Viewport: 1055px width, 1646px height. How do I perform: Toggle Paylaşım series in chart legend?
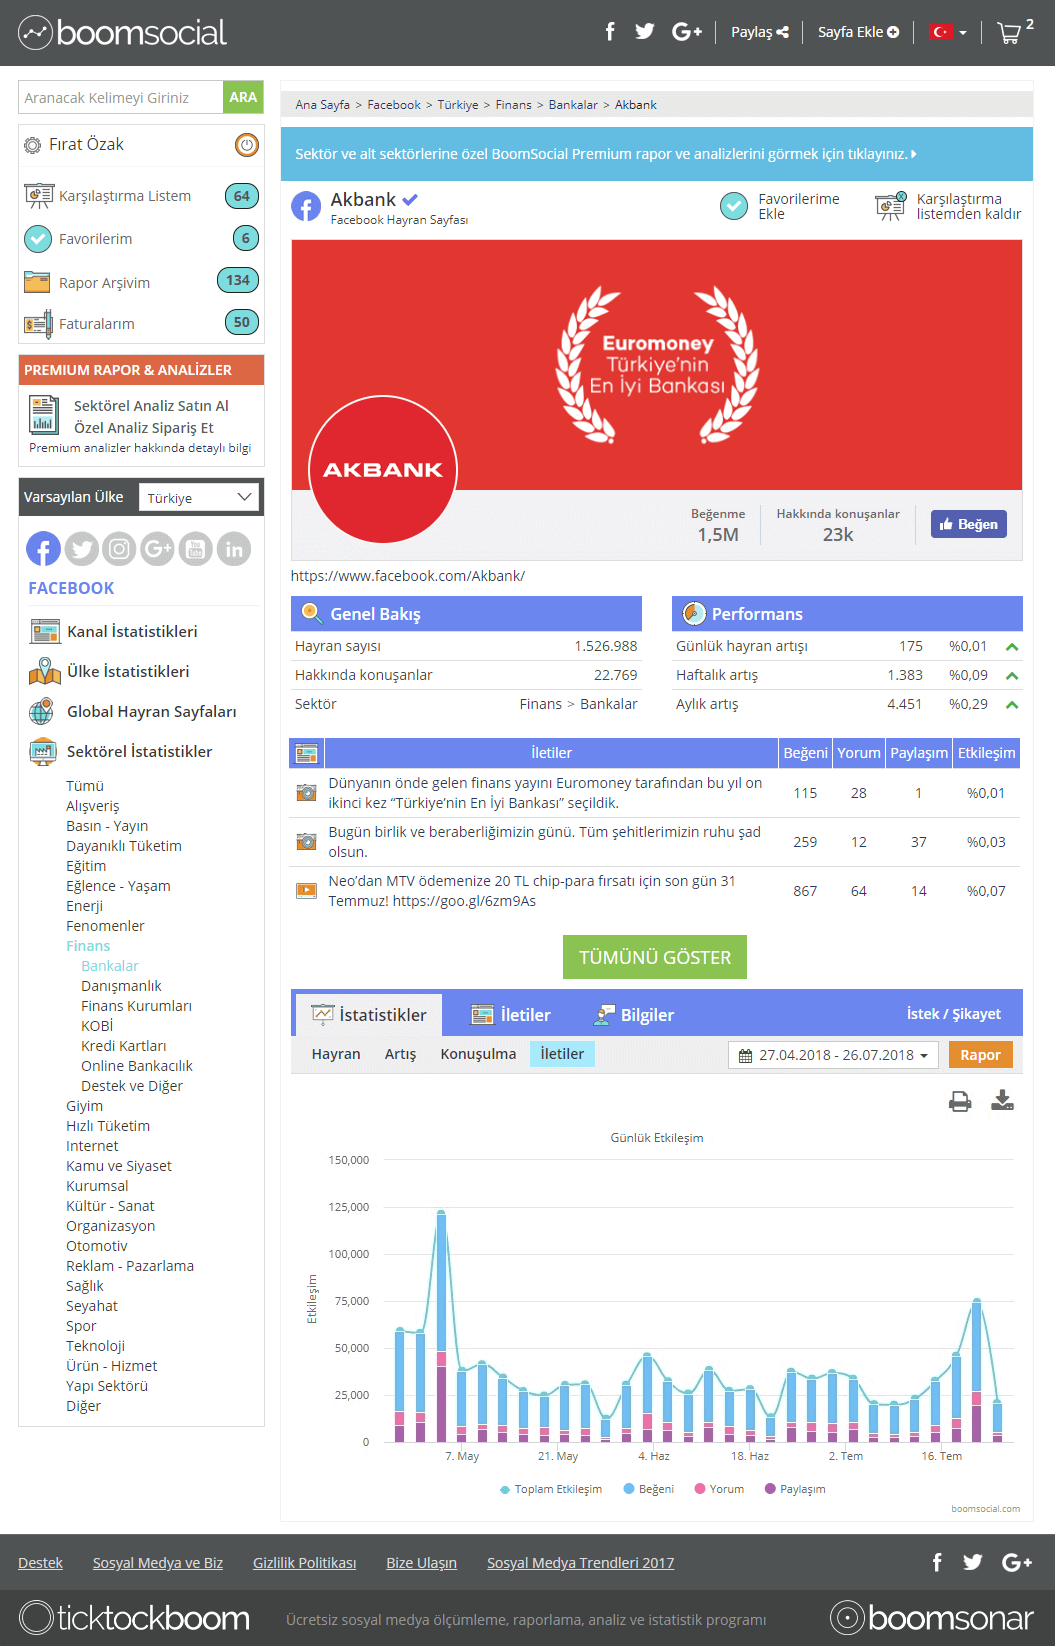pyautogui.click(x=795, y=1489)
